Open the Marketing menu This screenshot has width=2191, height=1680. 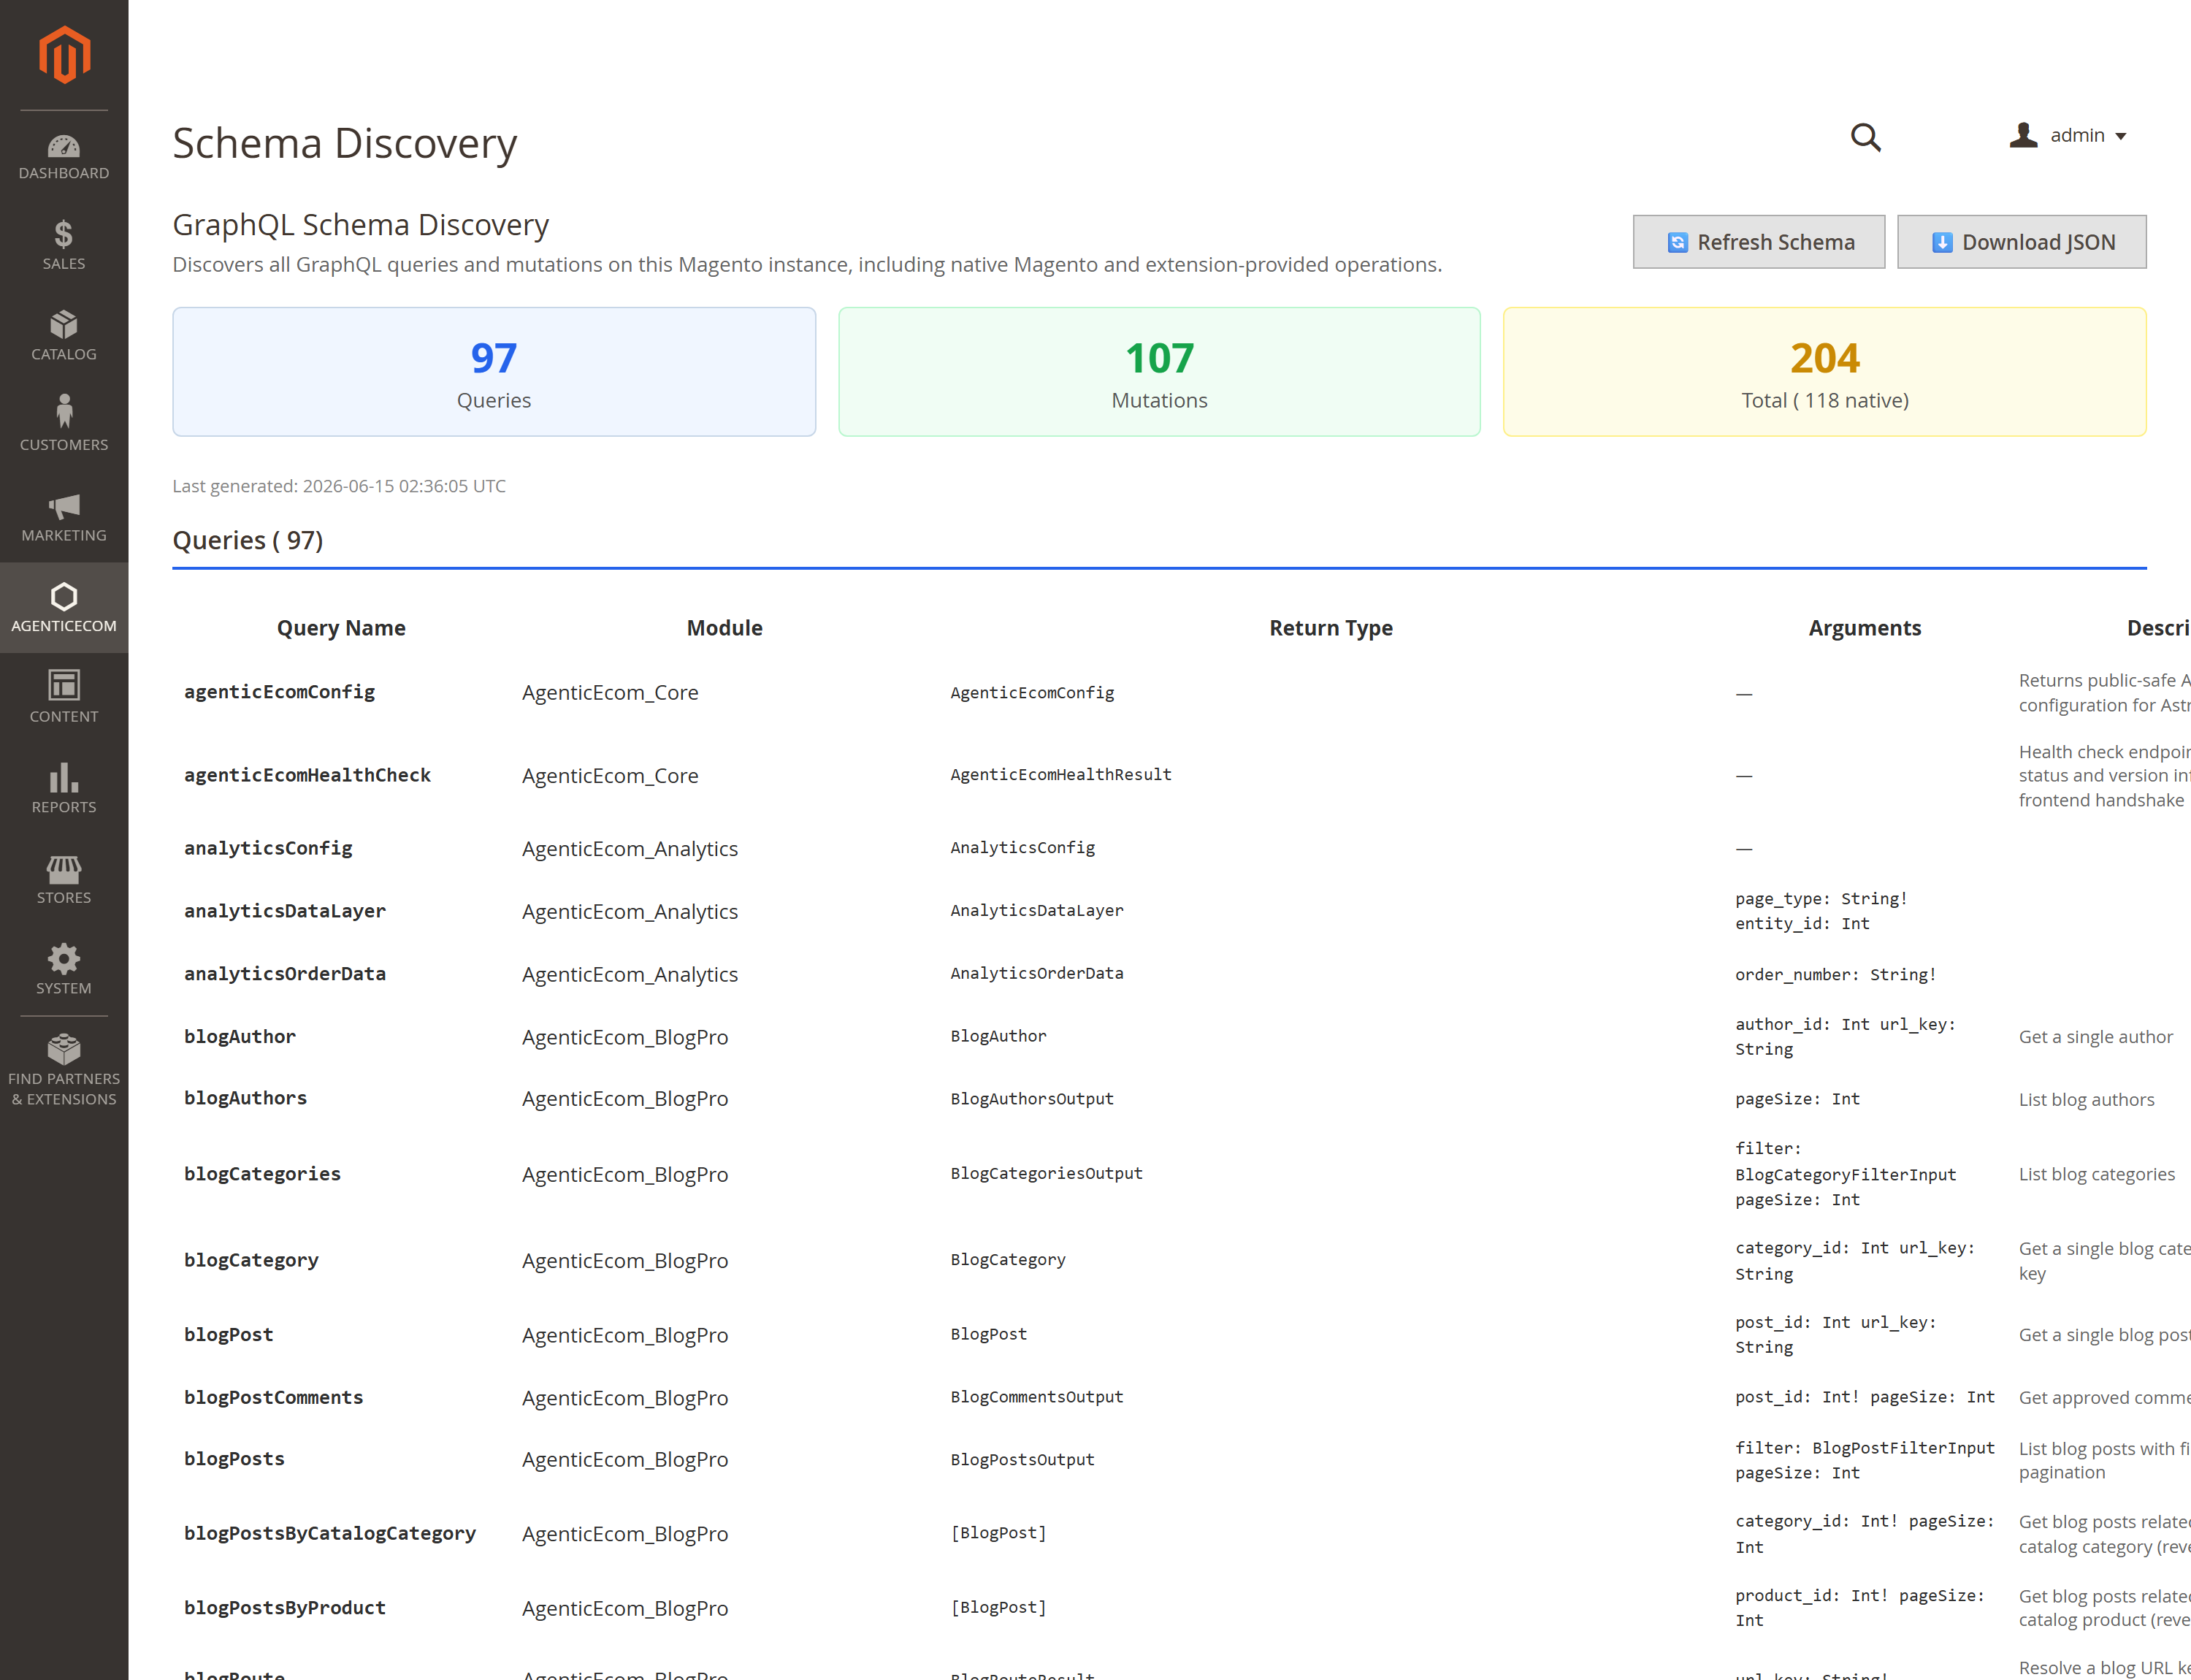point(64,517)
